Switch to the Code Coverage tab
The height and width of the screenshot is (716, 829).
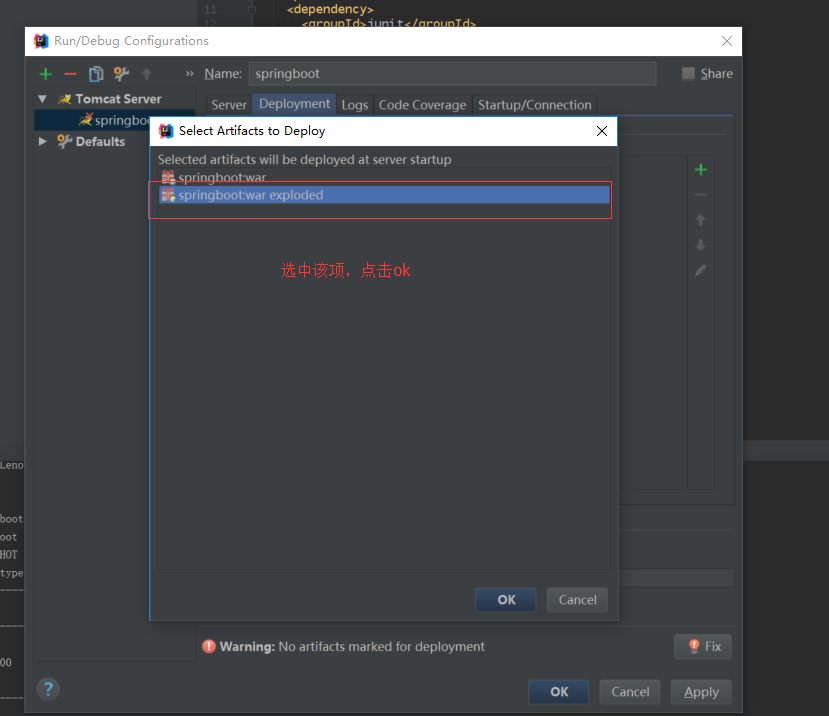coord(422,105)
